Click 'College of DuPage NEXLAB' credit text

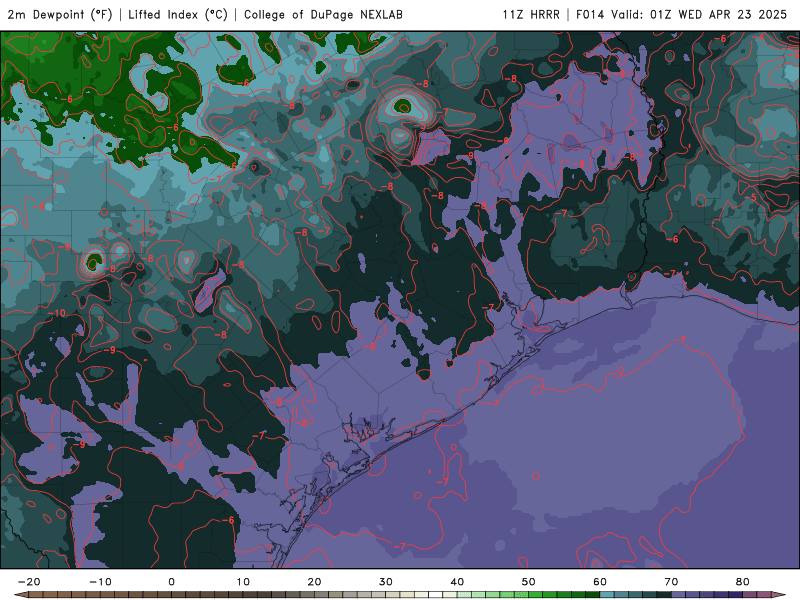tap(323, 14)
